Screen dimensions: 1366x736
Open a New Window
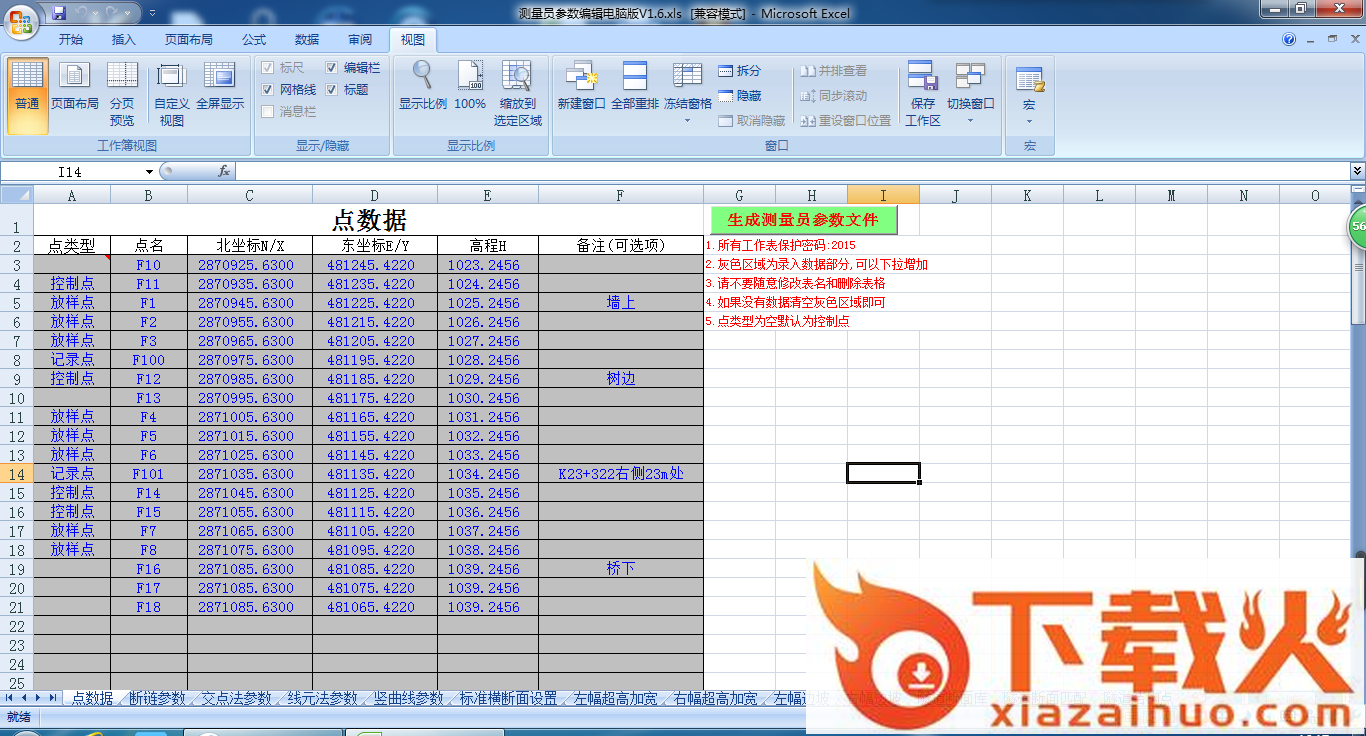tap(581, 76)
